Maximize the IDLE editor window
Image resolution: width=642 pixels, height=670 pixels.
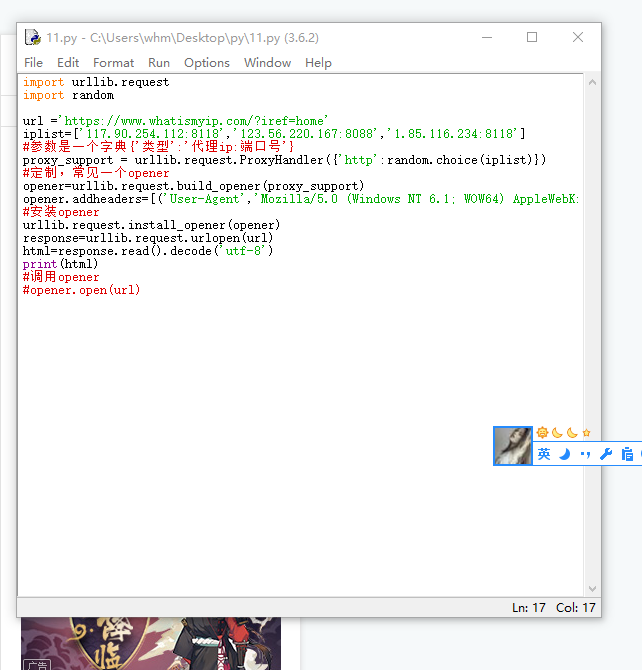coord(532,38)
